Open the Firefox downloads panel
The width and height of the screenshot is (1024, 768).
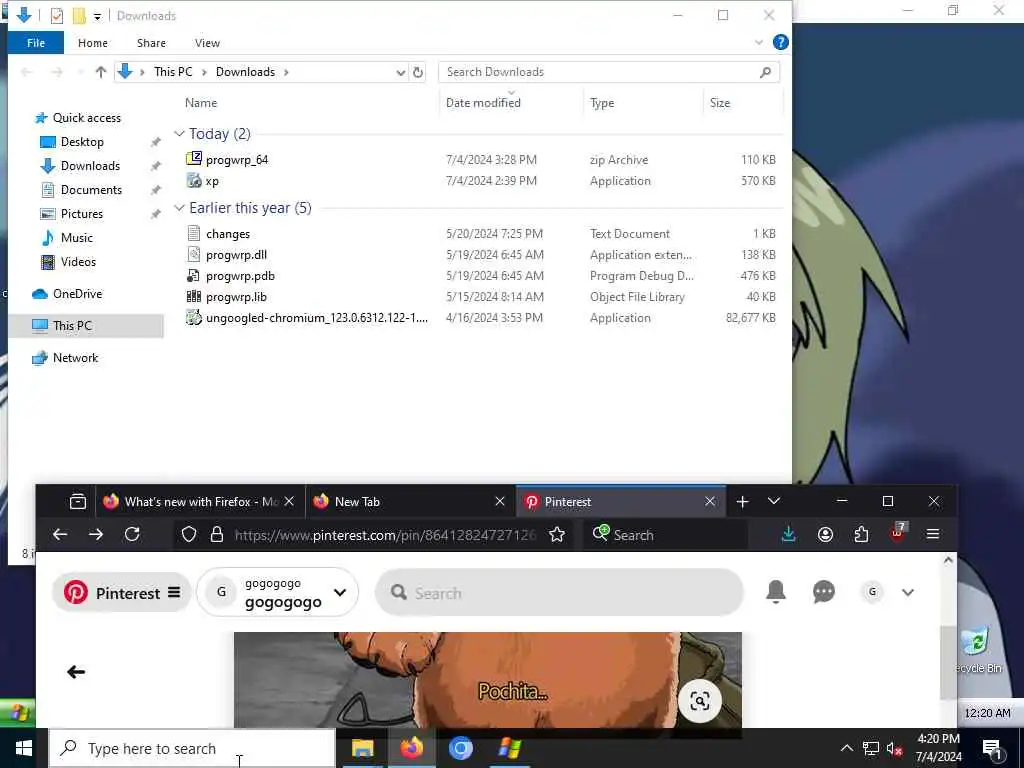(789, 534)
